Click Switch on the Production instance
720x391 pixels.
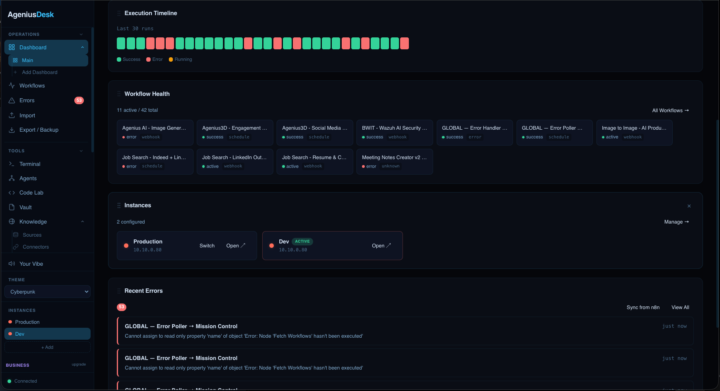pos(207,246)
